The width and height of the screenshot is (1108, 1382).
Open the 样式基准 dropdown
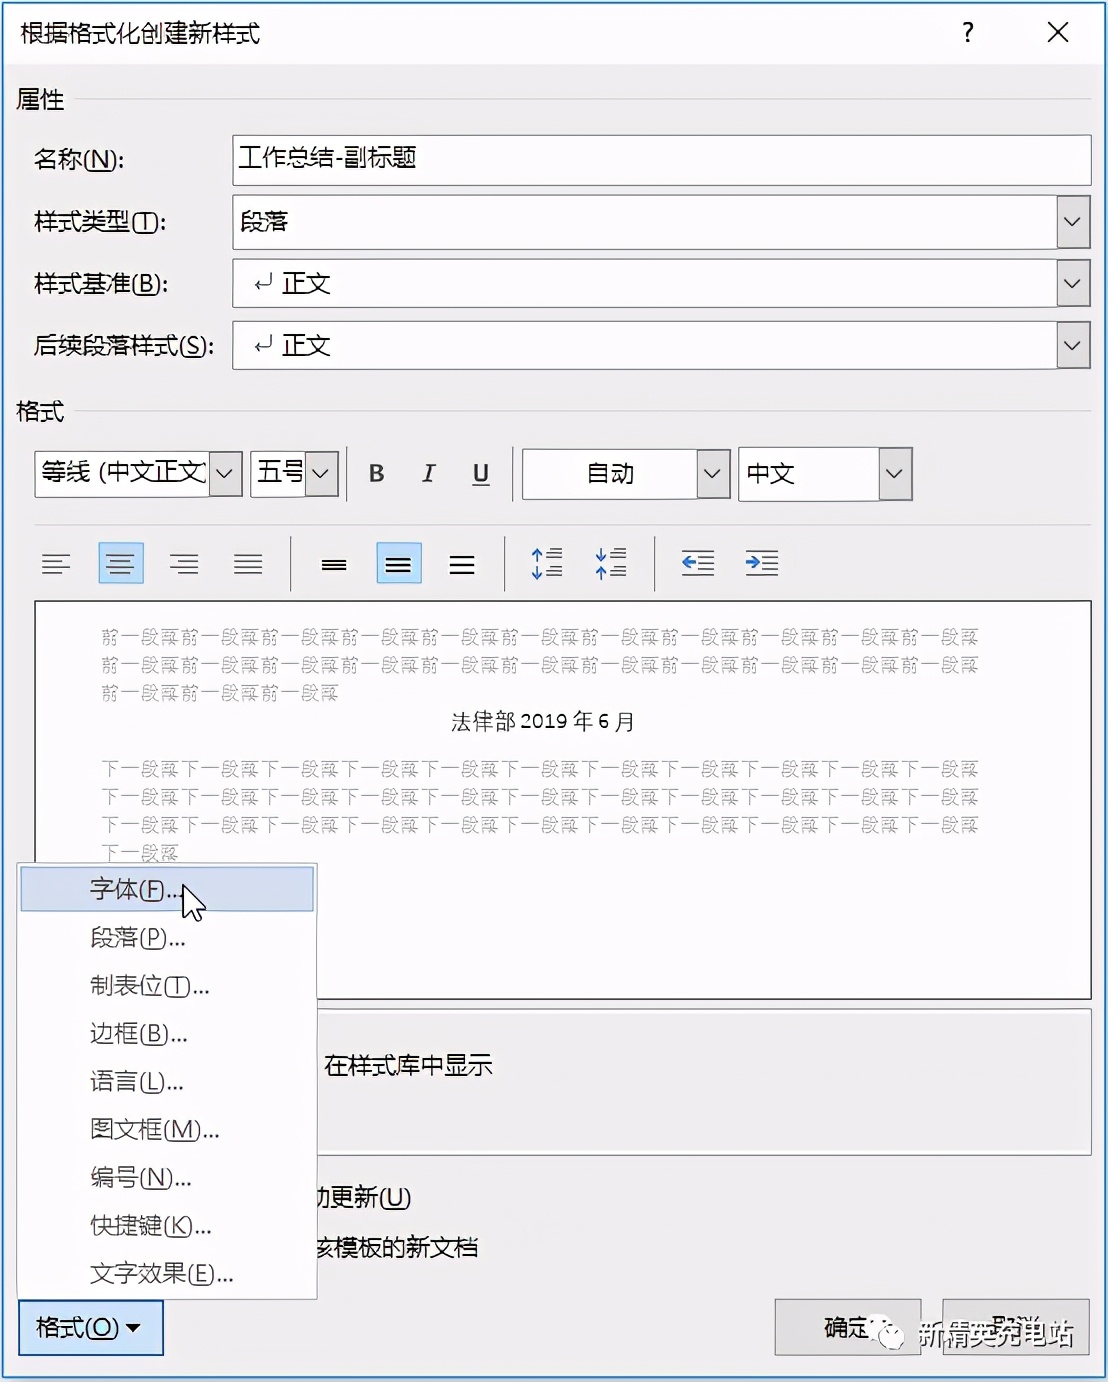click(1073, 284)
